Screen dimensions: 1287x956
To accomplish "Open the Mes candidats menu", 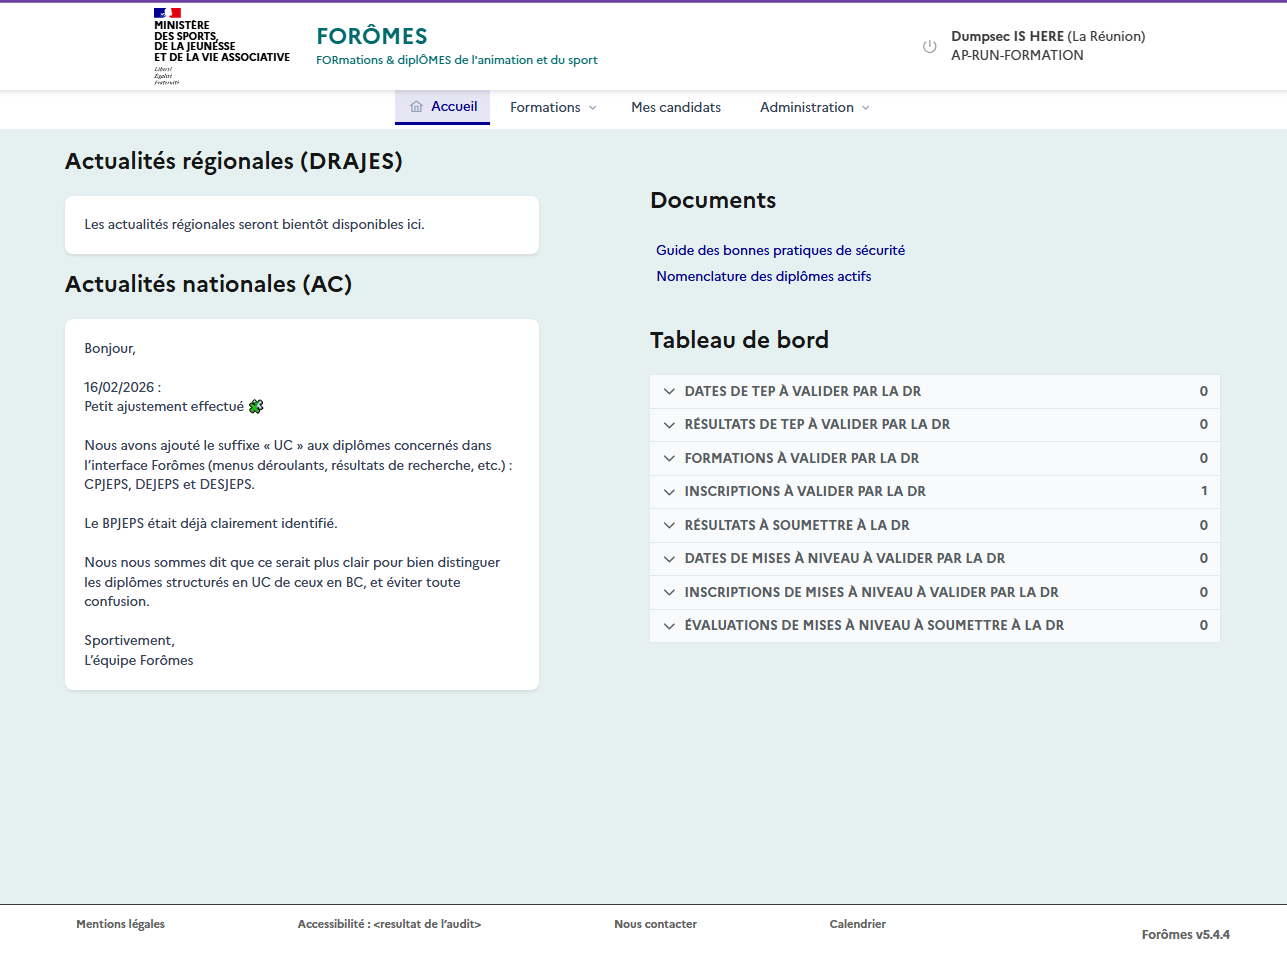I will click(676, 108).
